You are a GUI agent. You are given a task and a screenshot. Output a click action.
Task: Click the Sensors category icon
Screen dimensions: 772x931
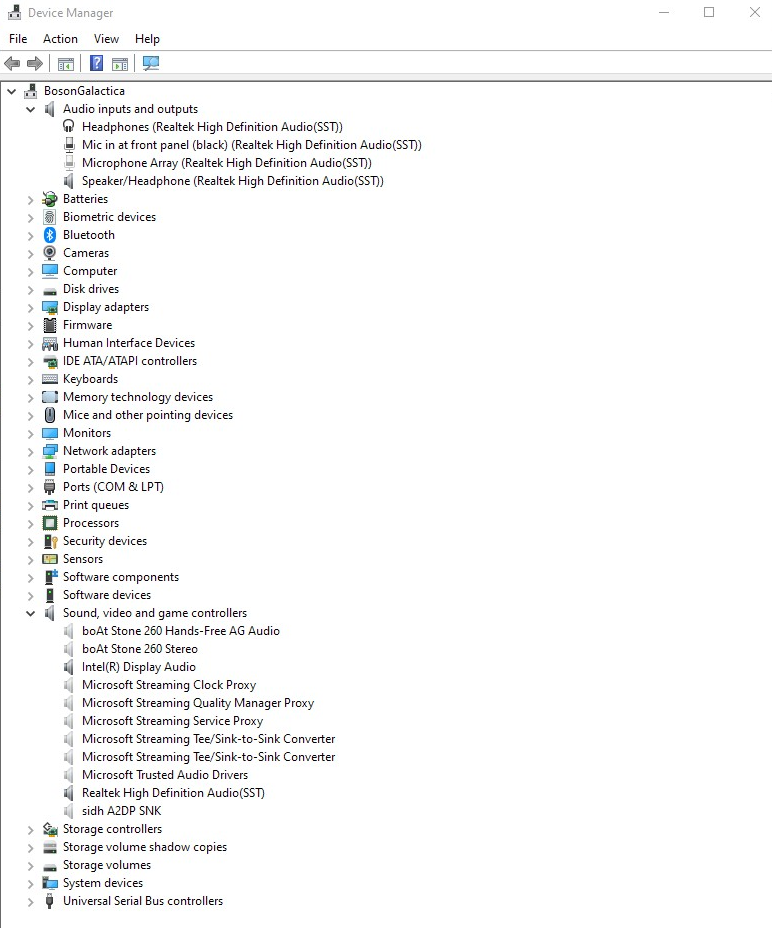[50, 559]
